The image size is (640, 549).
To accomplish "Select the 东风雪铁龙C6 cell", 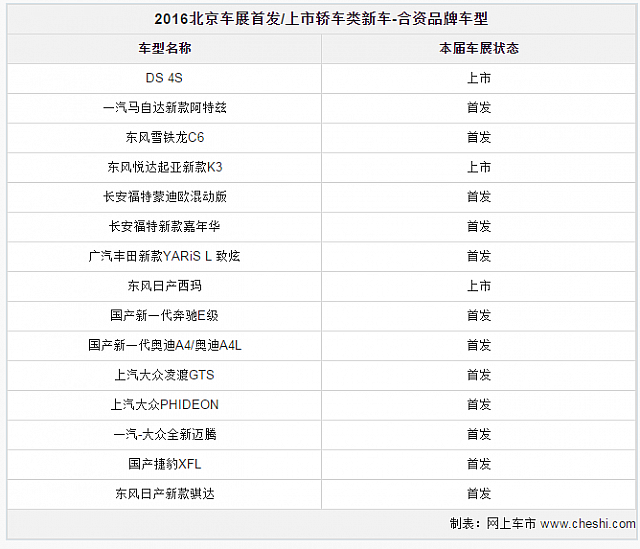I will [164, 138].
